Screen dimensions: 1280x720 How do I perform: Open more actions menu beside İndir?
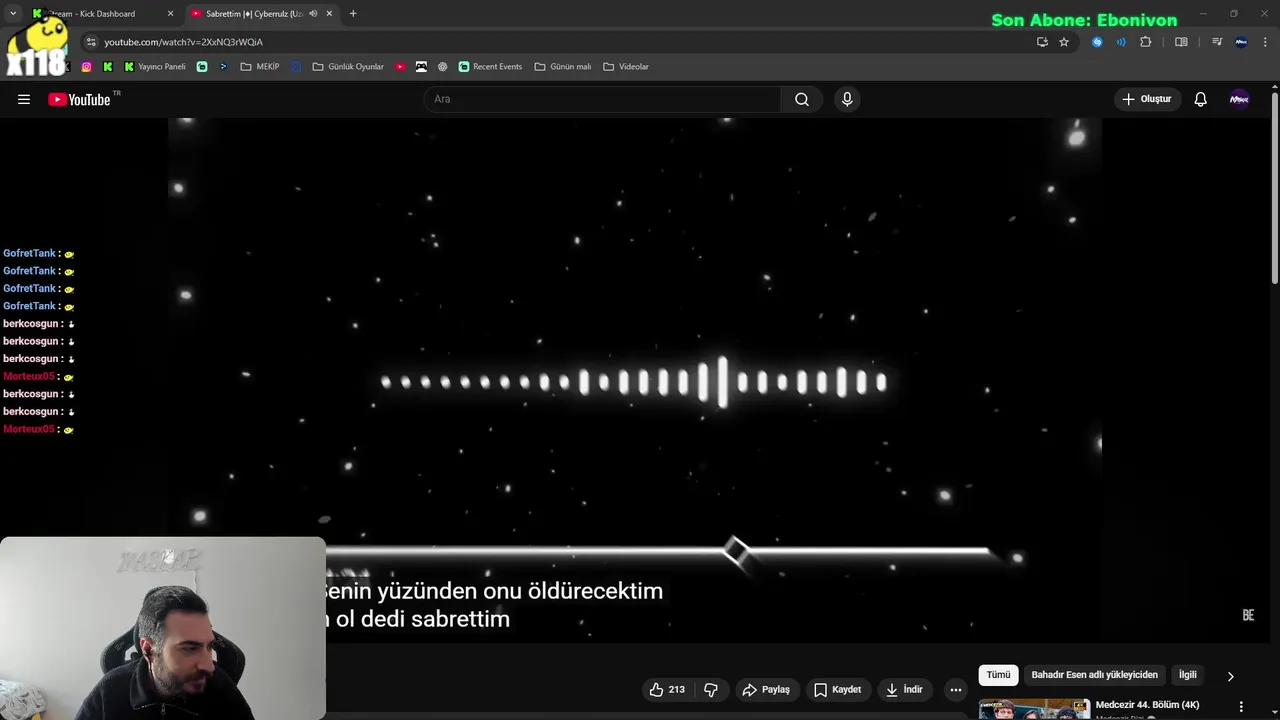pyautogui.click(x=956, y=689)
